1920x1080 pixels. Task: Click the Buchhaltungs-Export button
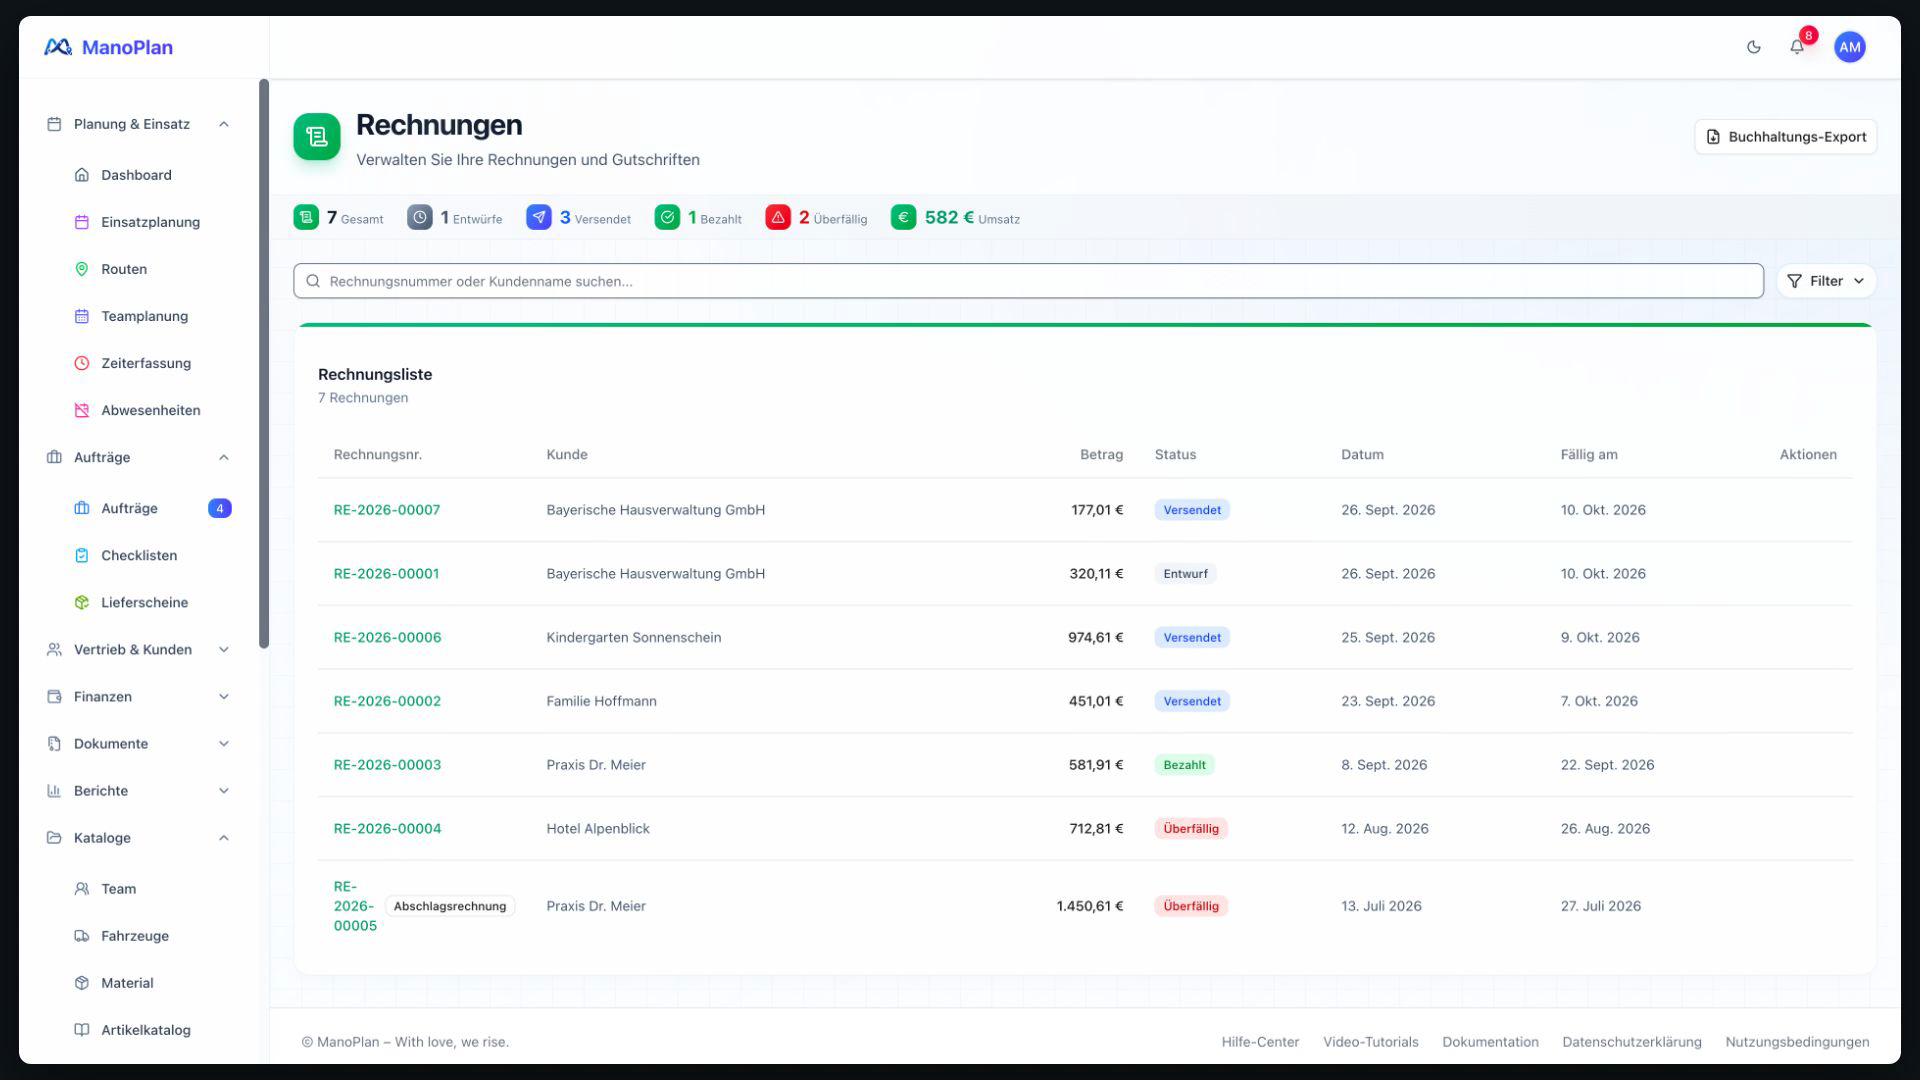1785,137
